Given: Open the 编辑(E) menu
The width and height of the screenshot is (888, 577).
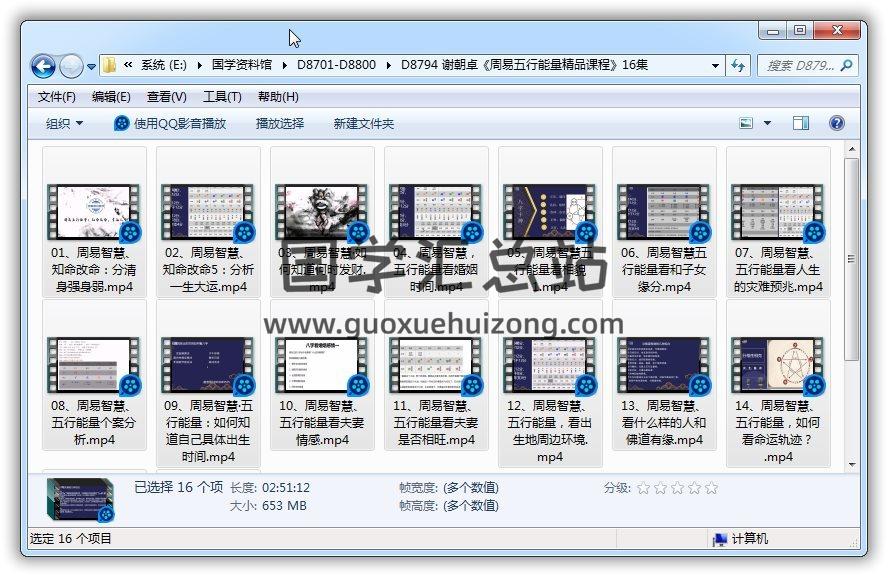Looking at the screenshot, I should pos(111,97).
